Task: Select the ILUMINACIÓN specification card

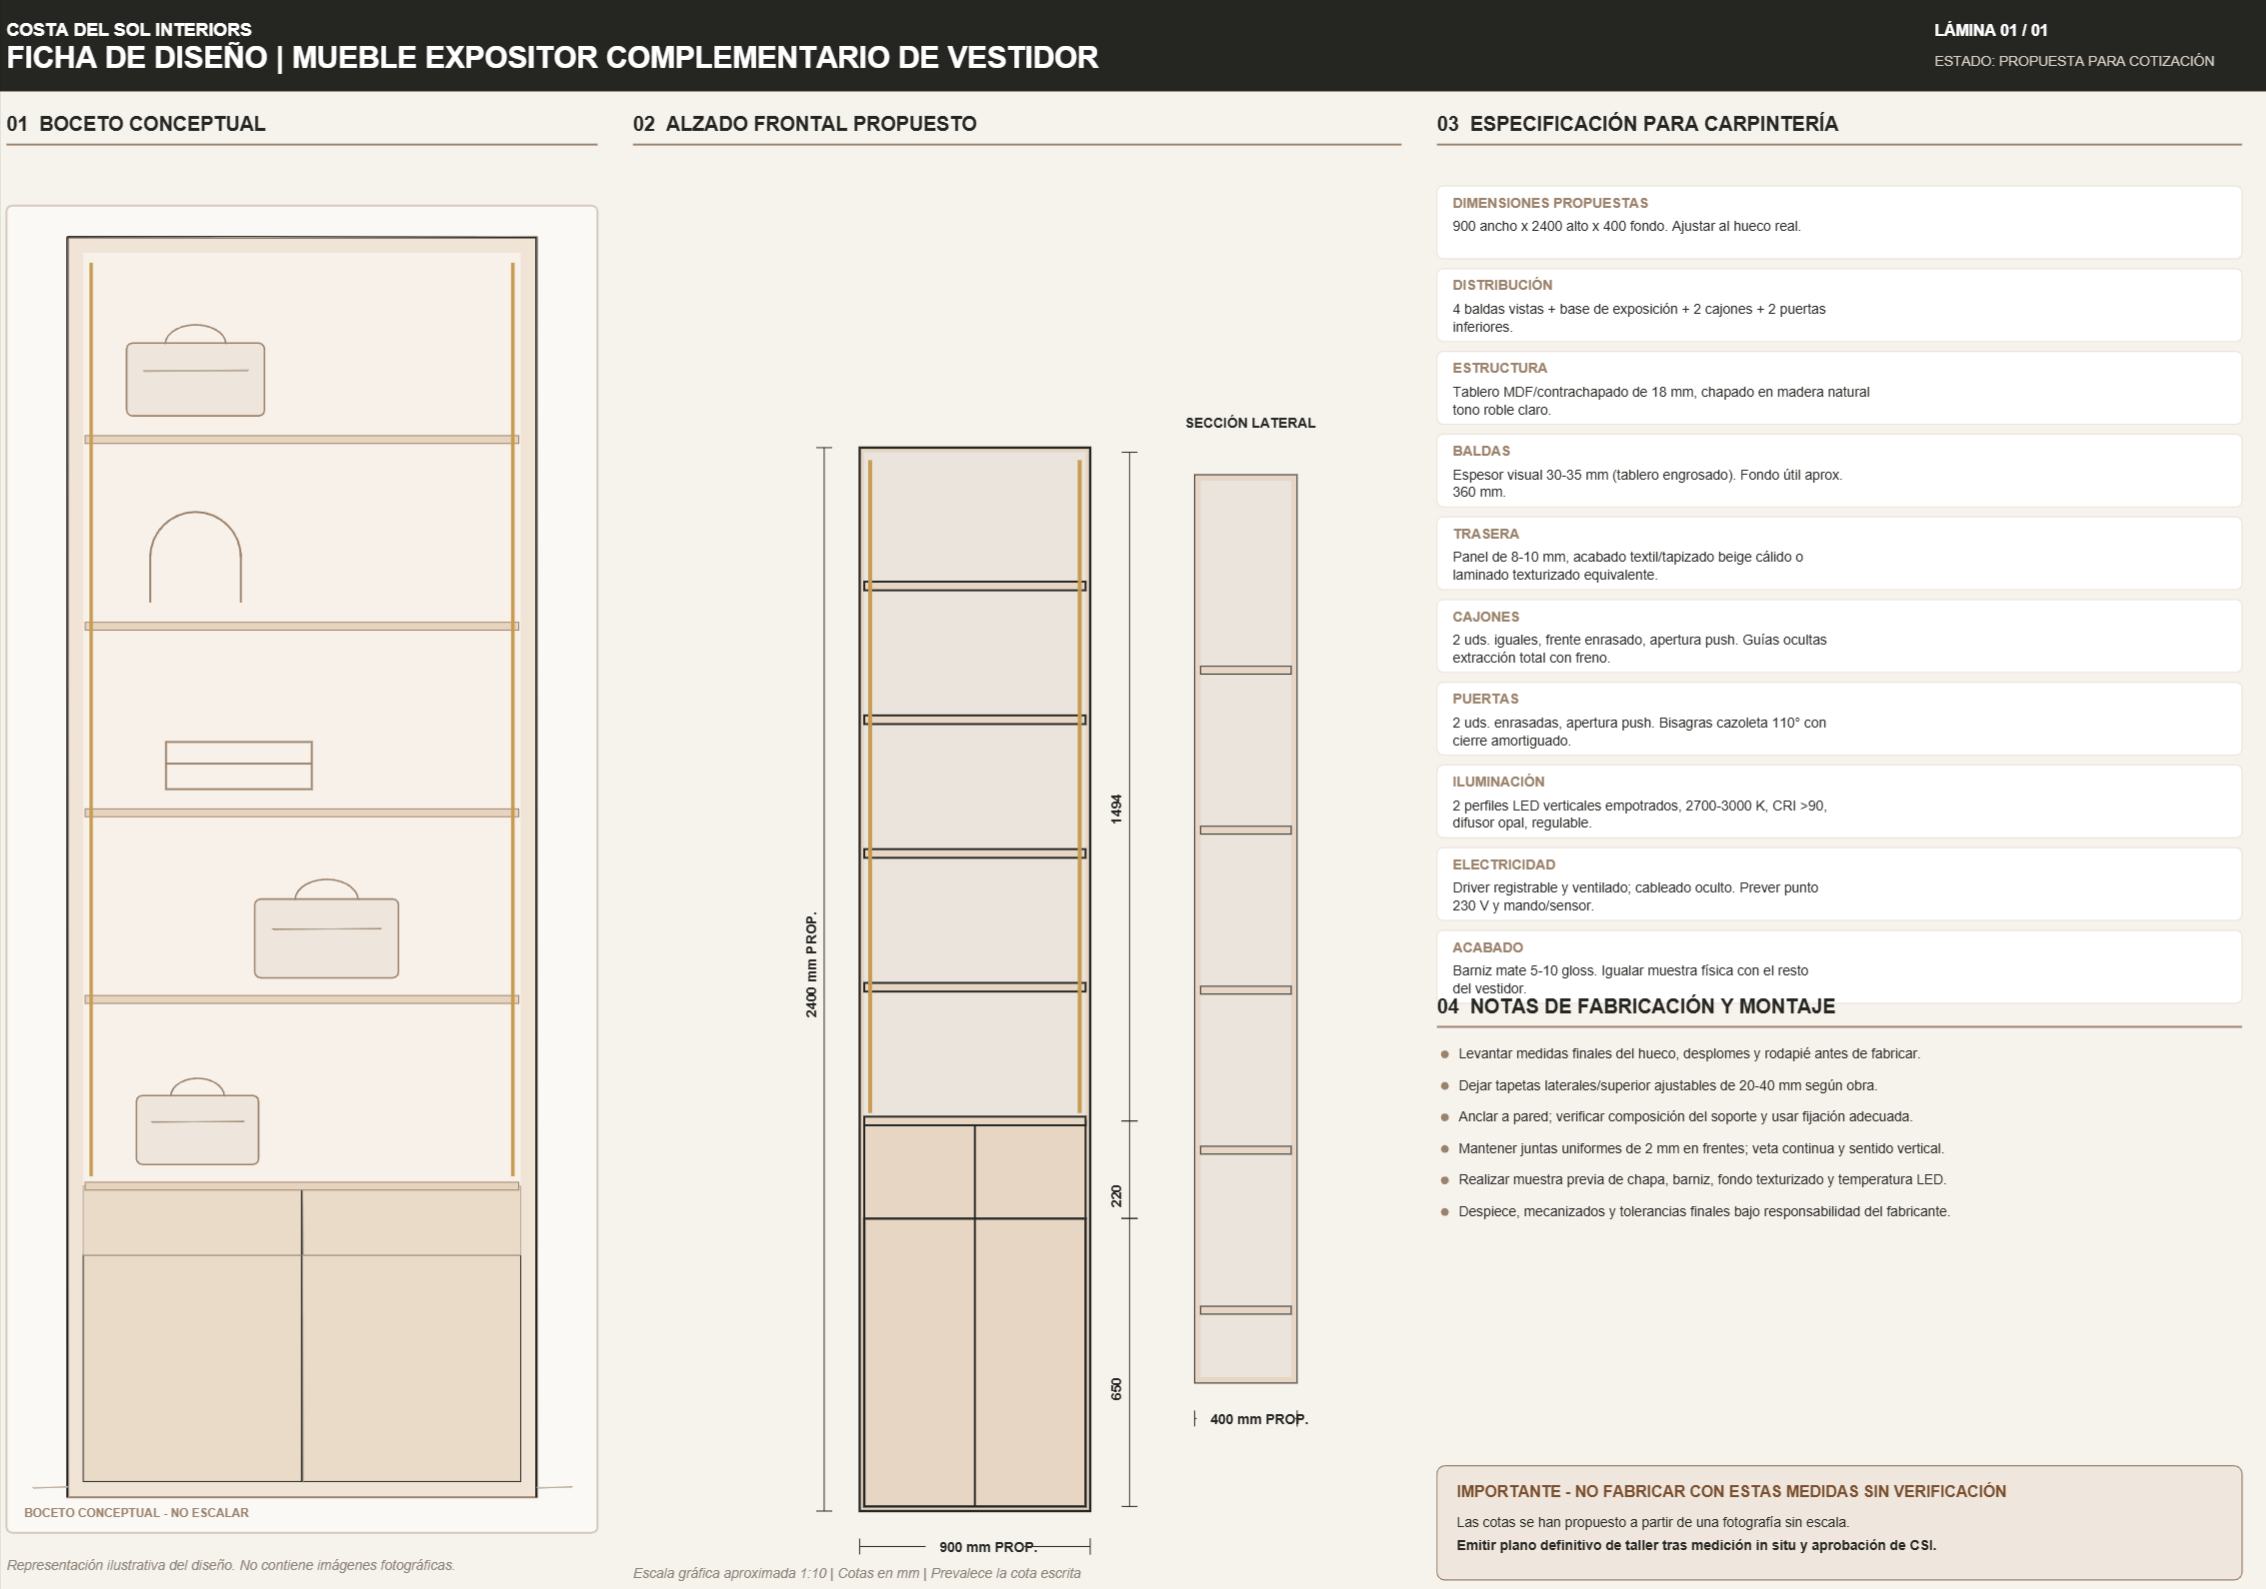Action: click(x=1838, y=801)
